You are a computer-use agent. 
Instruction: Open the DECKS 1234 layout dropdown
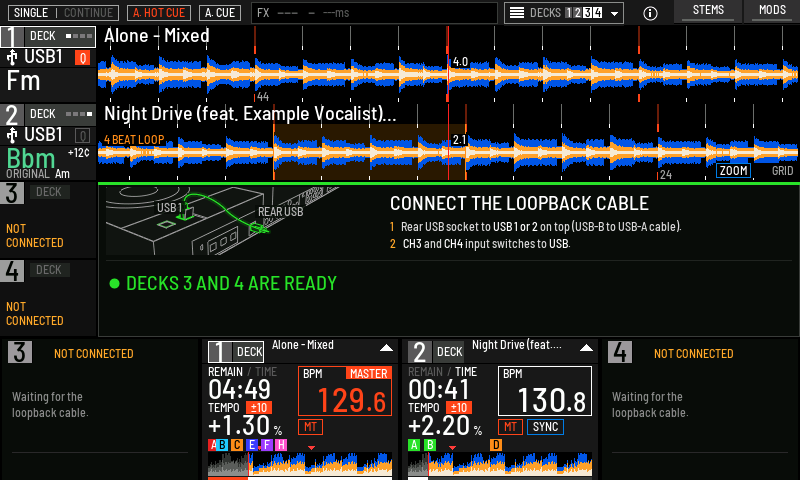pyautogui.click(x=563, y=13)
